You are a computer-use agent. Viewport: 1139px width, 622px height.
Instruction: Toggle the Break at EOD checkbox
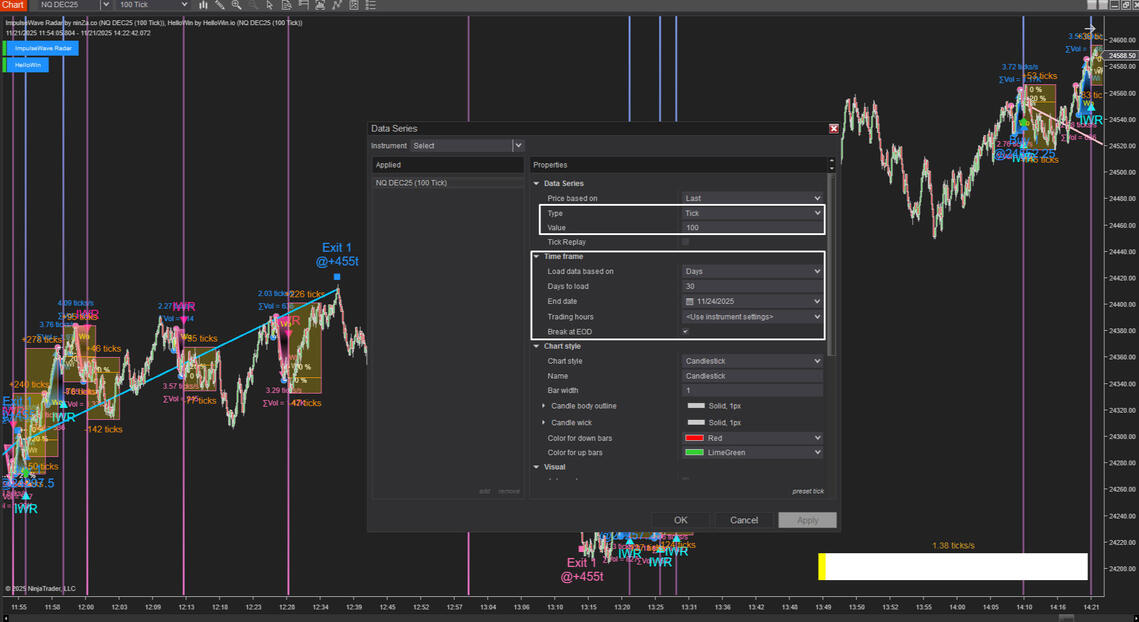pyautogui.click(x=685, y=331)
